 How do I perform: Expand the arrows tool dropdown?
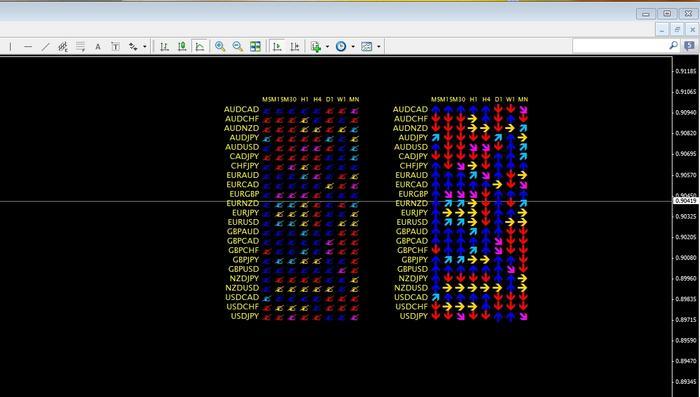(145, 46)
